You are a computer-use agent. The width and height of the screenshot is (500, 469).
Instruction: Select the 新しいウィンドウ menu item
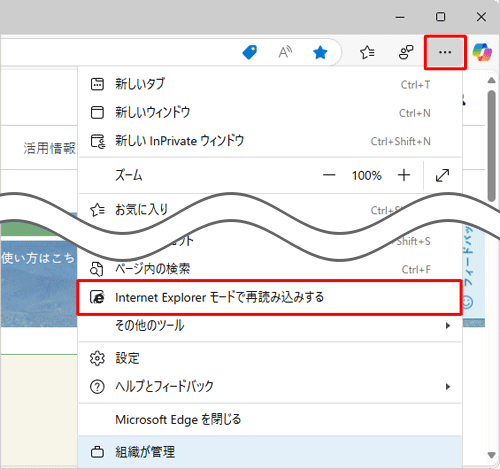point(270,113)
